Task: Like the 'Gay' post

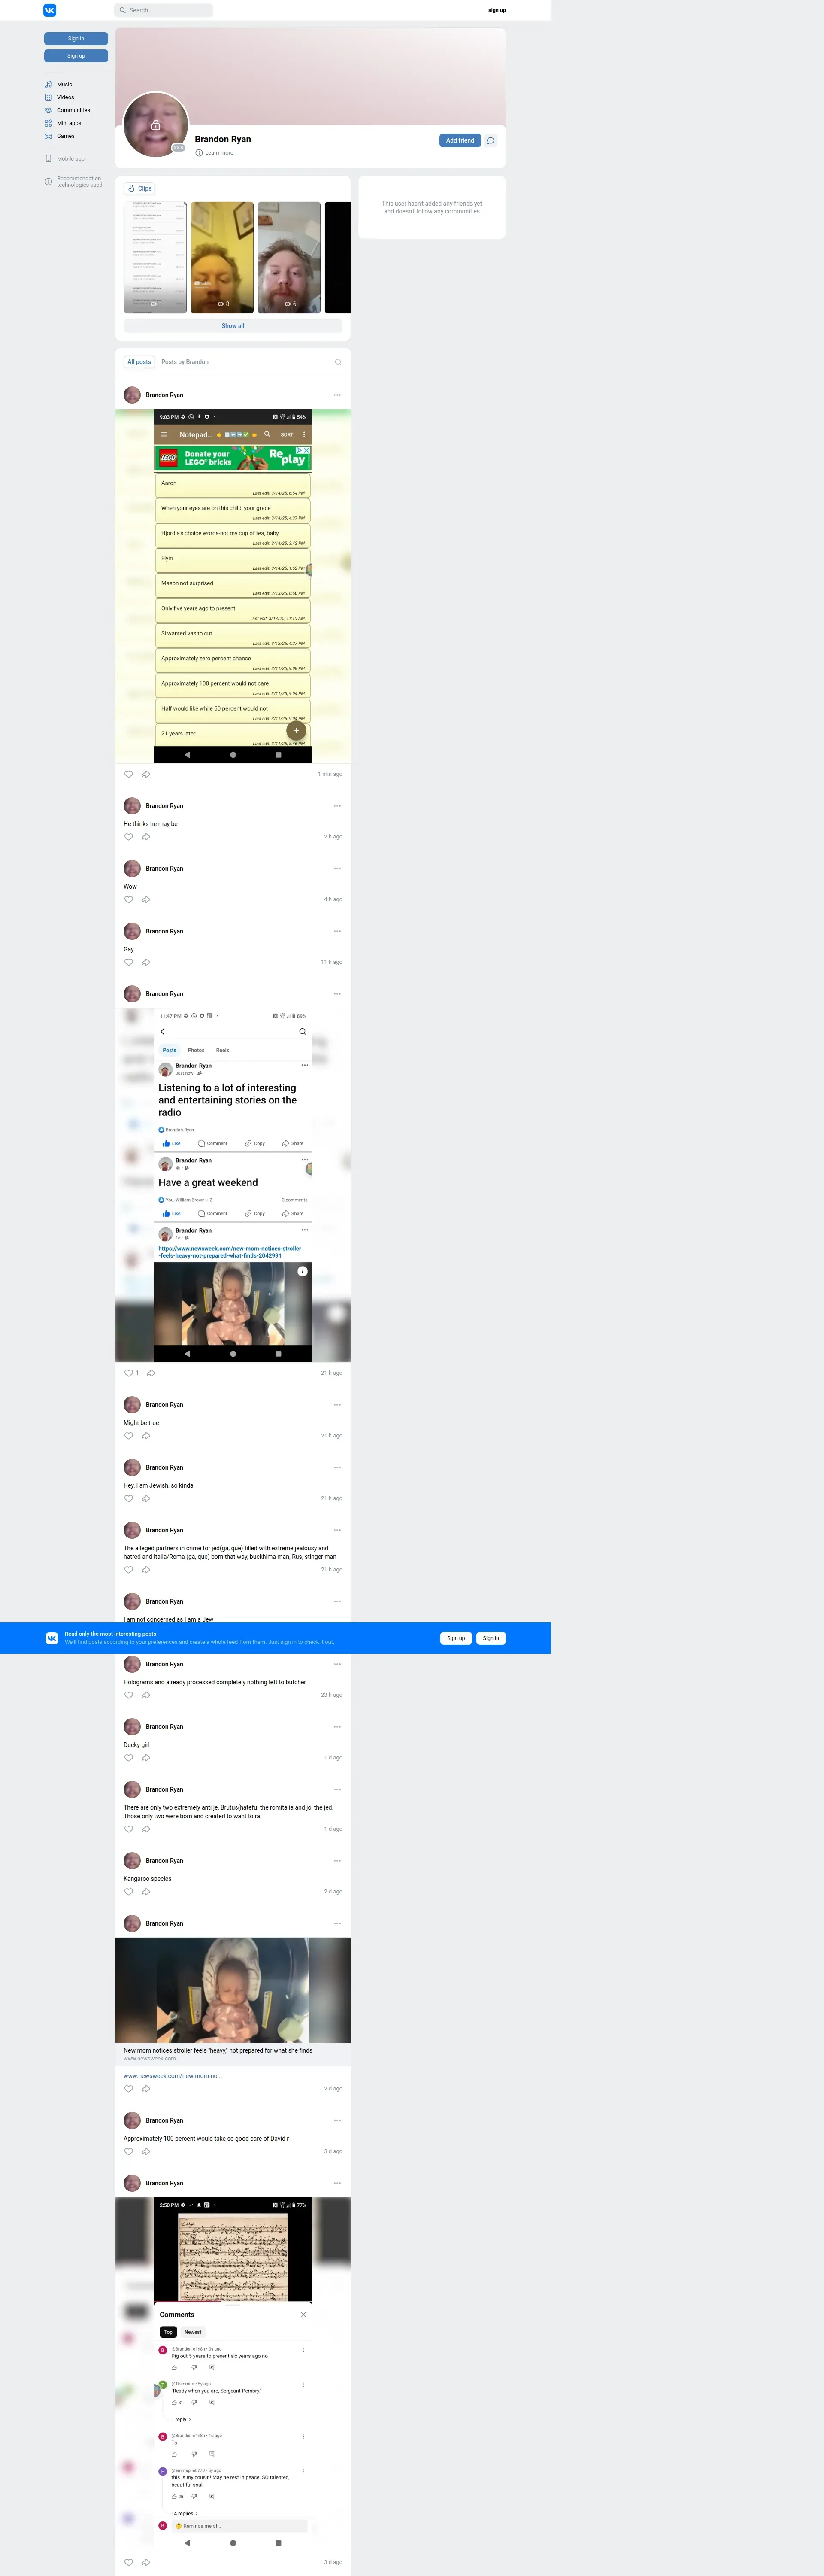Action: pos(128,962)
